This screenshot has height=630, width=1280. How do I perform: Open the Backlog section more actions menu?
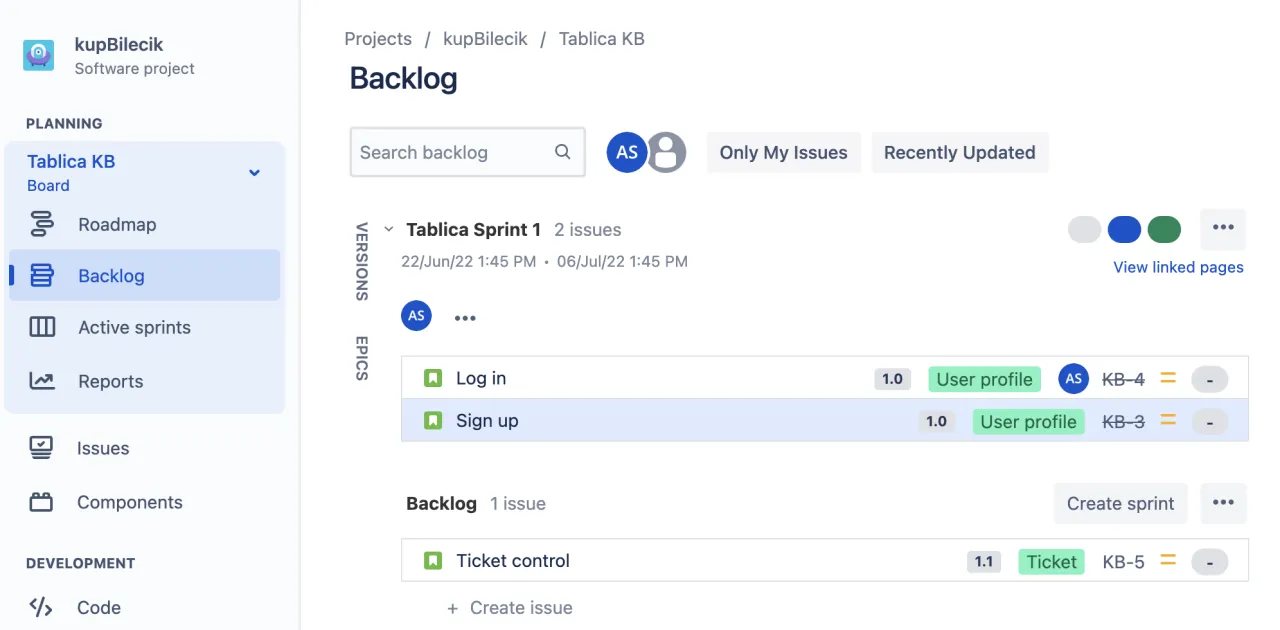(1223, 503)
